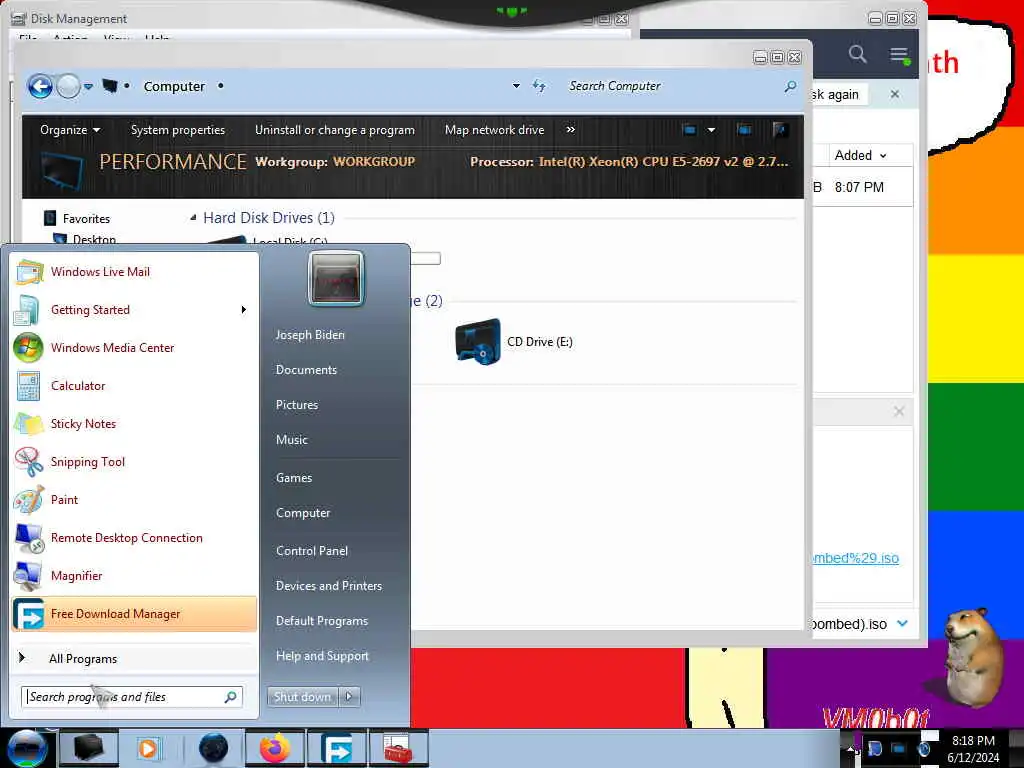Collapse the Hard Disk Drives group
Screen dimensions: 1024x768
click(193, 217)
